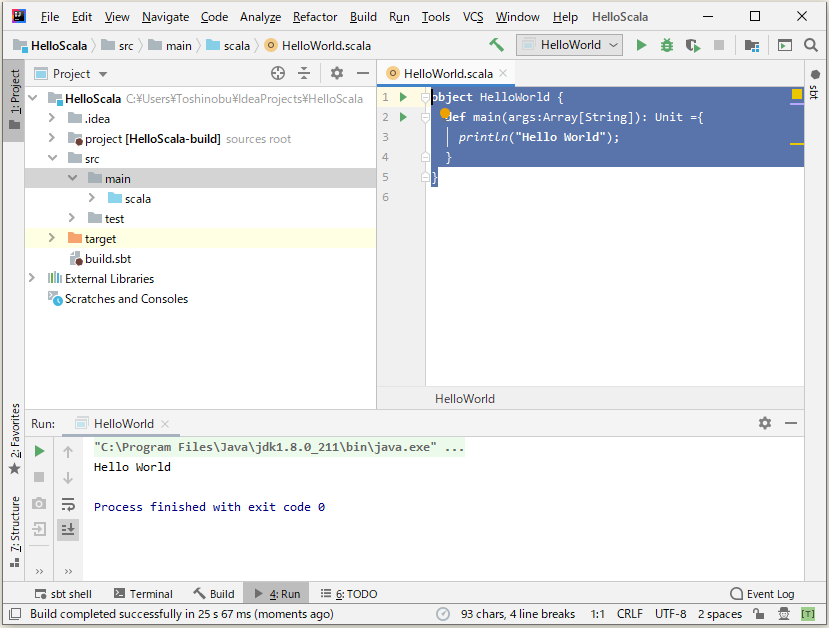The height and width of the screenshot is (628, 829).
Task: Open the Analyze menu
Action: click(x=260, y=17)
